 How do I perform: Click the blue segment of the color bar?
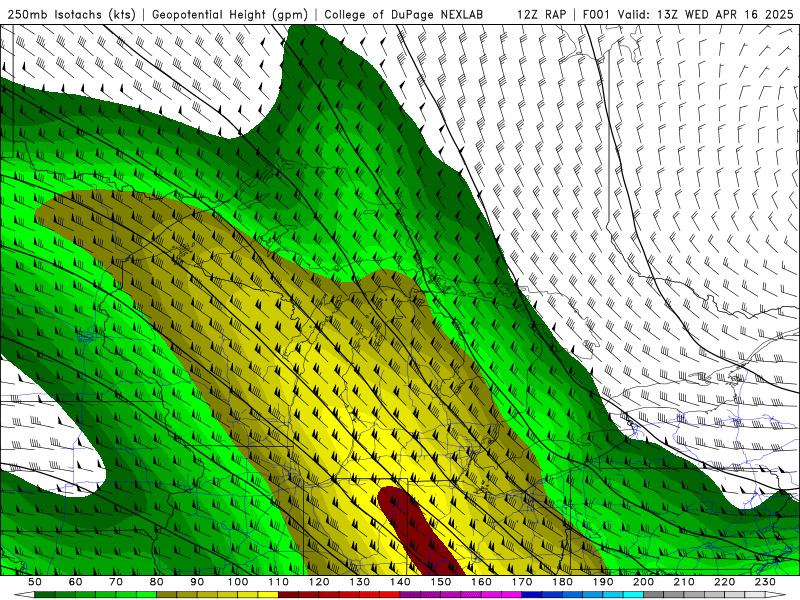point(582,595)
